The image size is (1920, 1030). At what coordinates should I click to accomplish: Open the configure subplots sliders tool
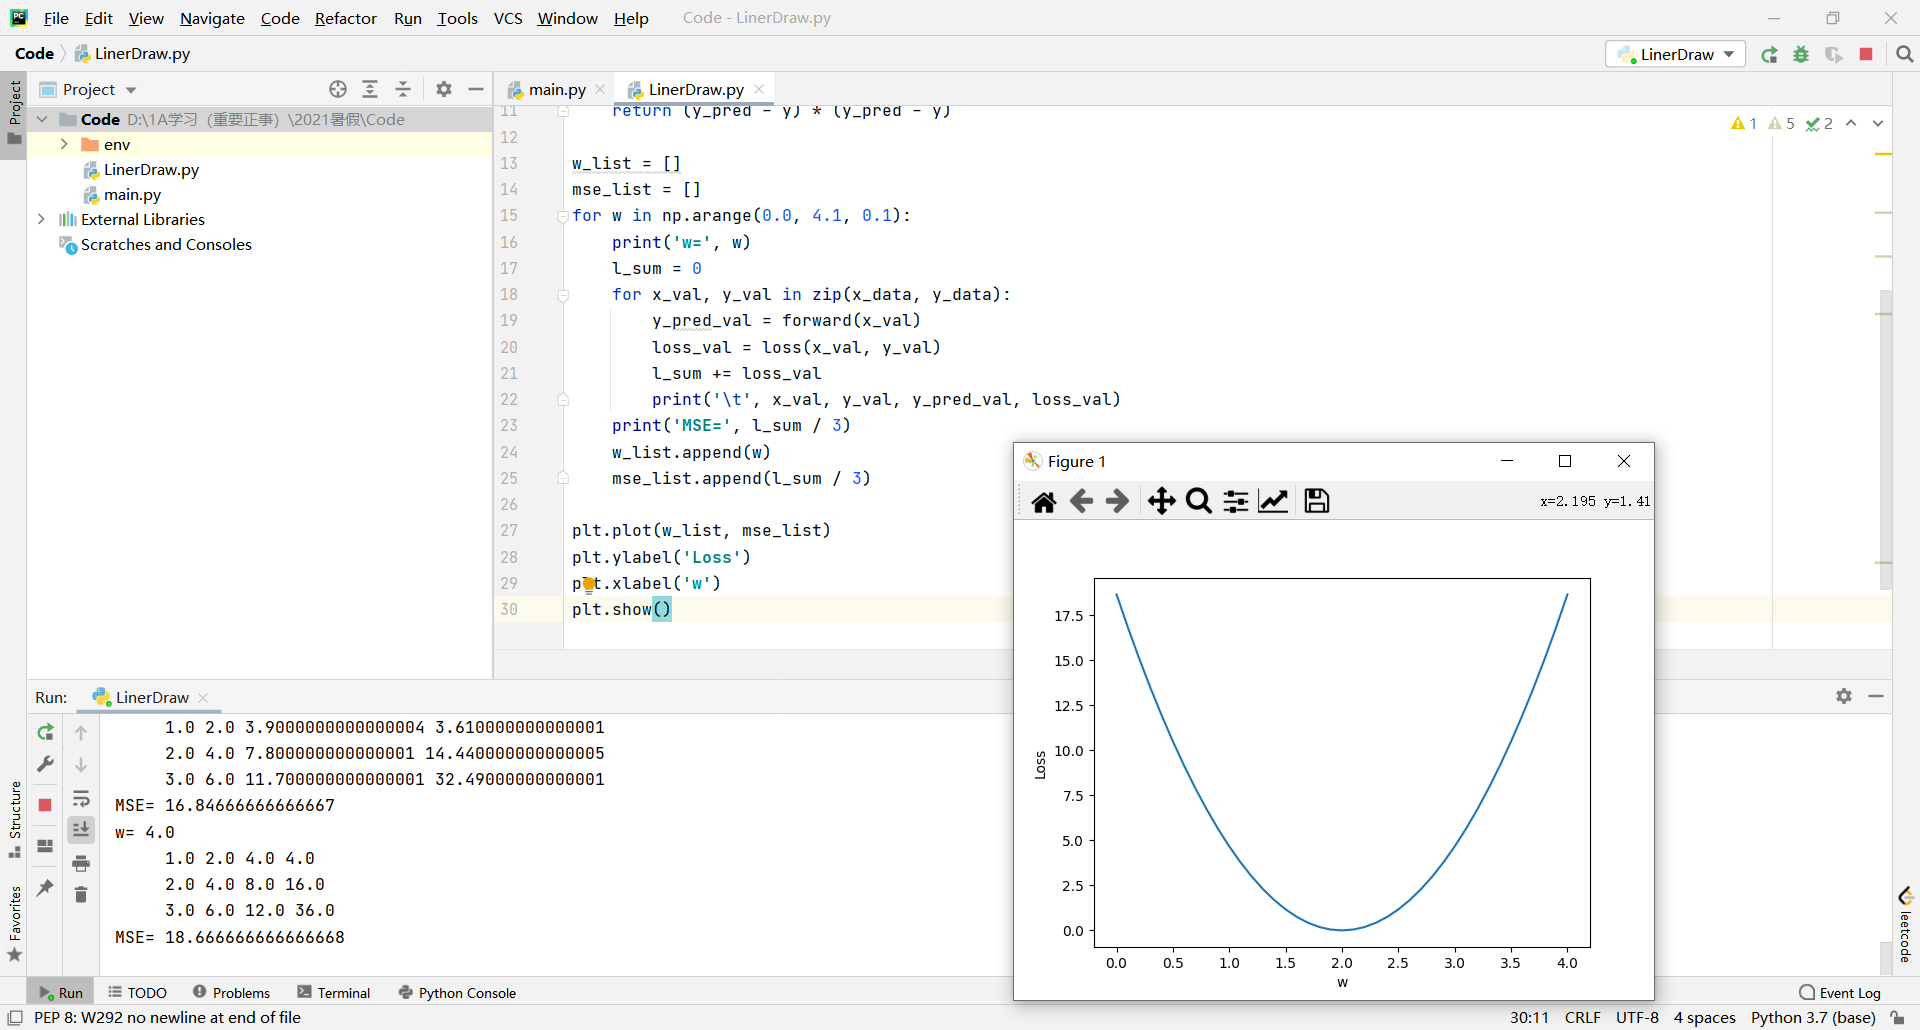[x=1236, y=501]
